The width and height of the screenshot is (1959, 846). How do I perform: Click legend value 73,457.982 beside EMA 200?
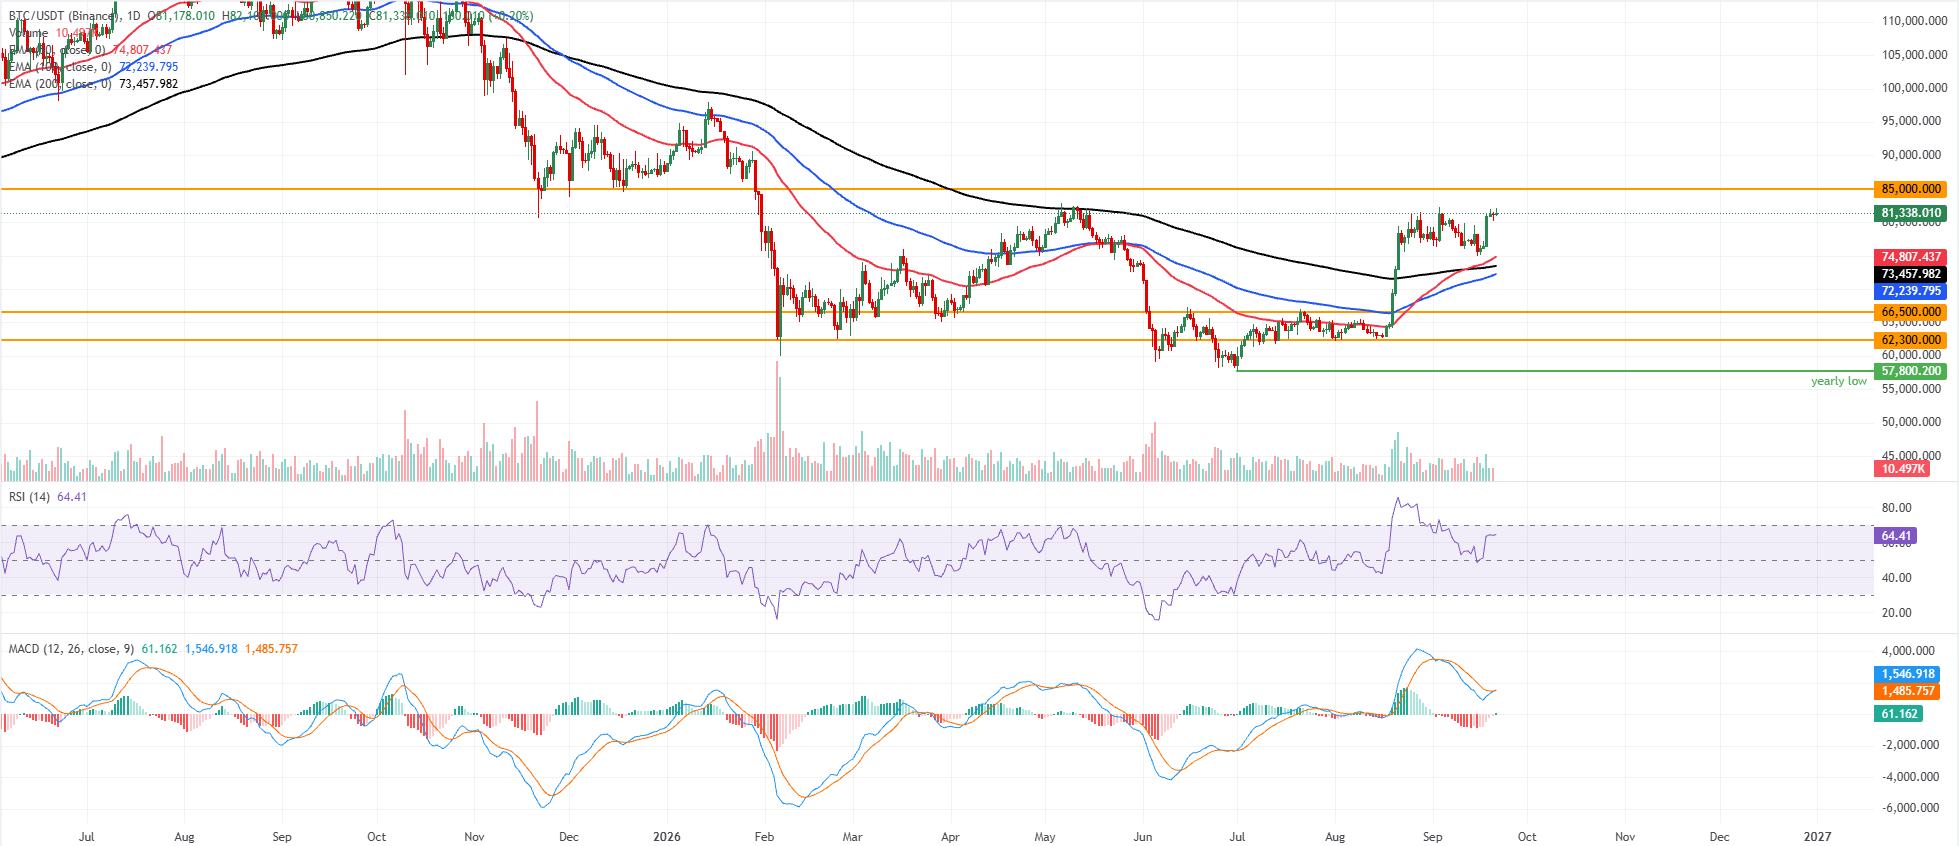[148, 84]
